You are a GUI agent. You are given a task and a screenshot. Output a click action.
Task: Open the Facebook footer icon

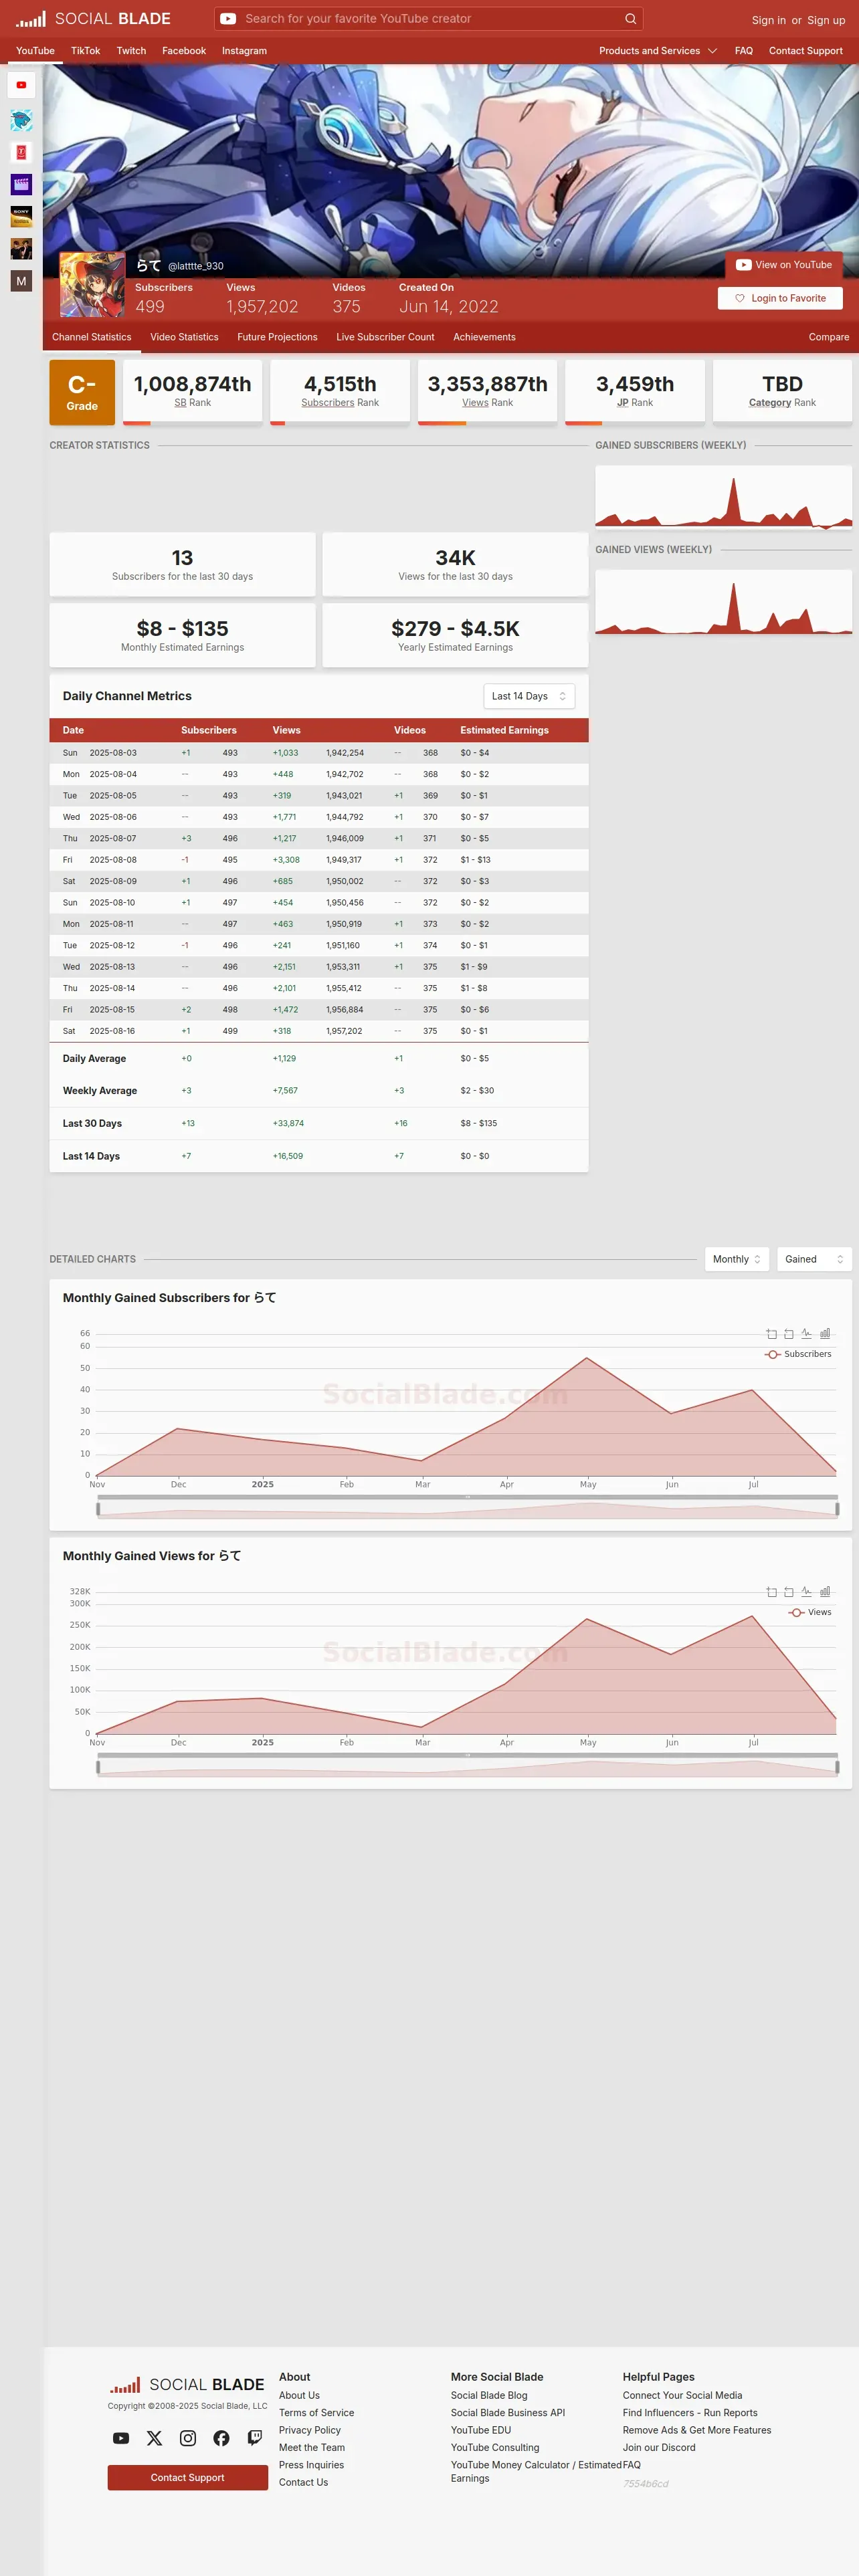(221, 2438)
